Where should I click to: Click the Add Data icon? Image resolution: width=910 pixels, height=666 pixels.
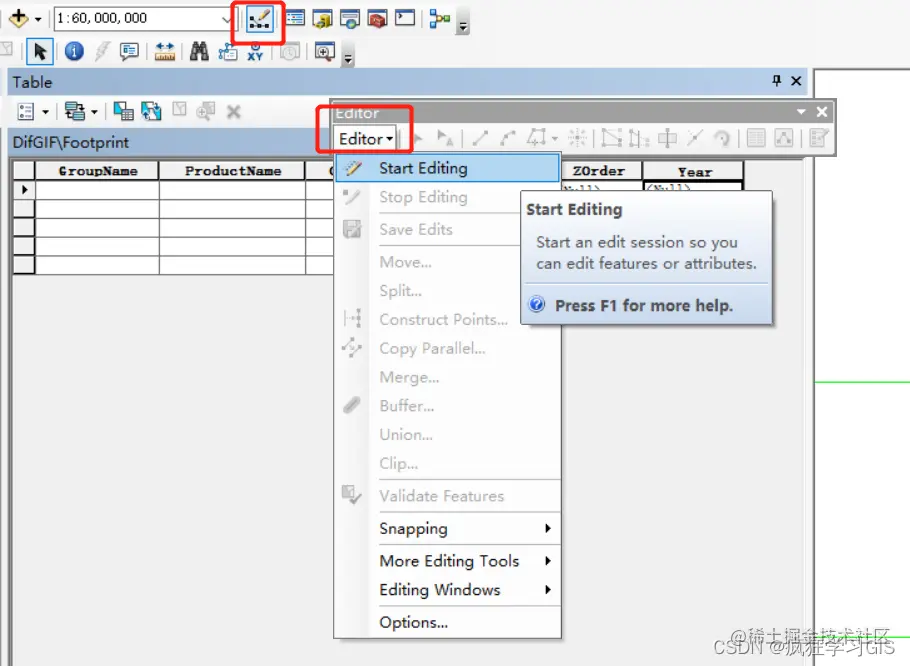pyautogui.click(x=19, y=19)
